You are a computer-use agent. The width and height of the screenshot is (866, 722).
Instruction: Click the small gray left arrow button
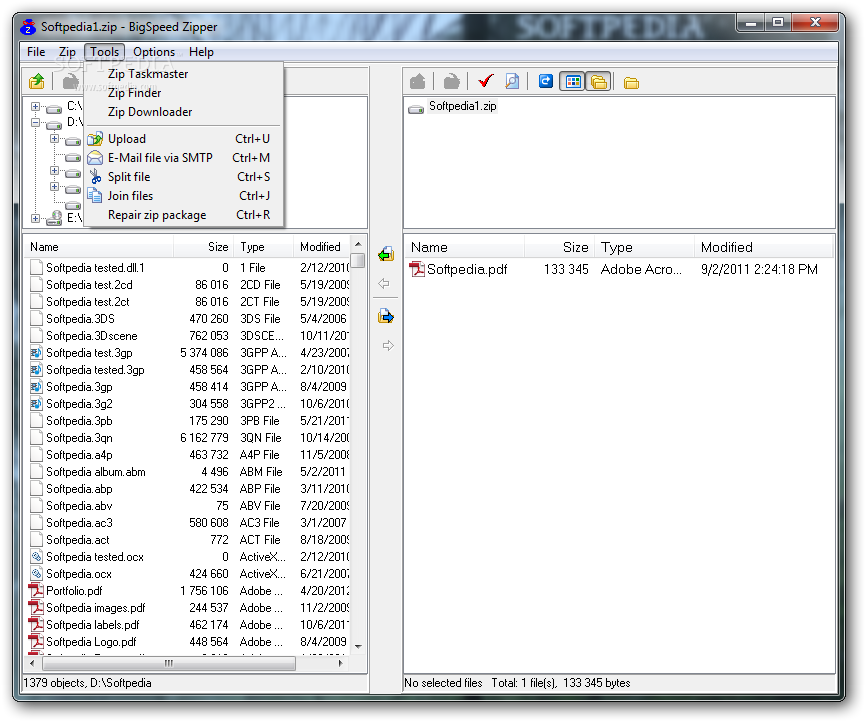pos(384,283)
